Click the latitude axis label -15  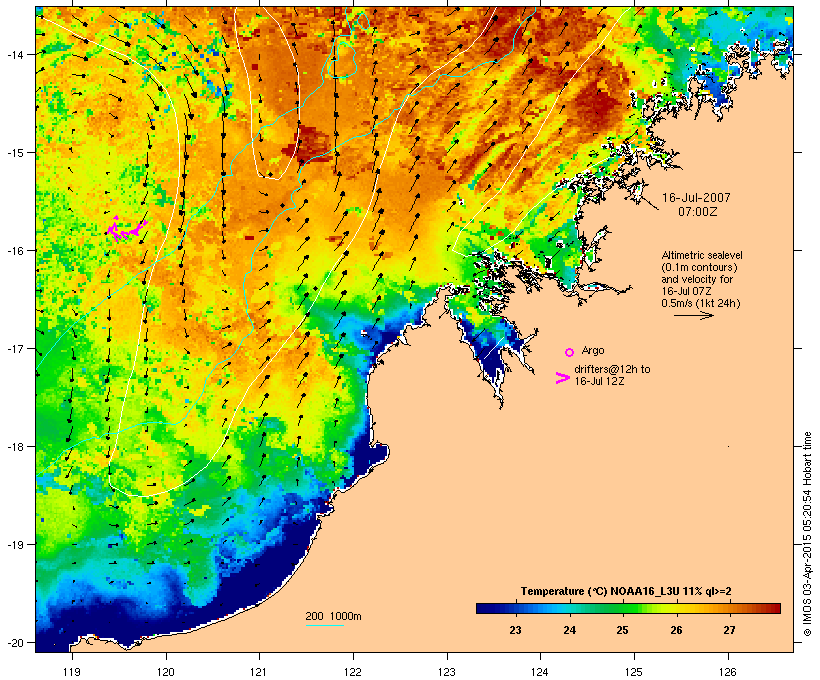click(x=15, y=153)
